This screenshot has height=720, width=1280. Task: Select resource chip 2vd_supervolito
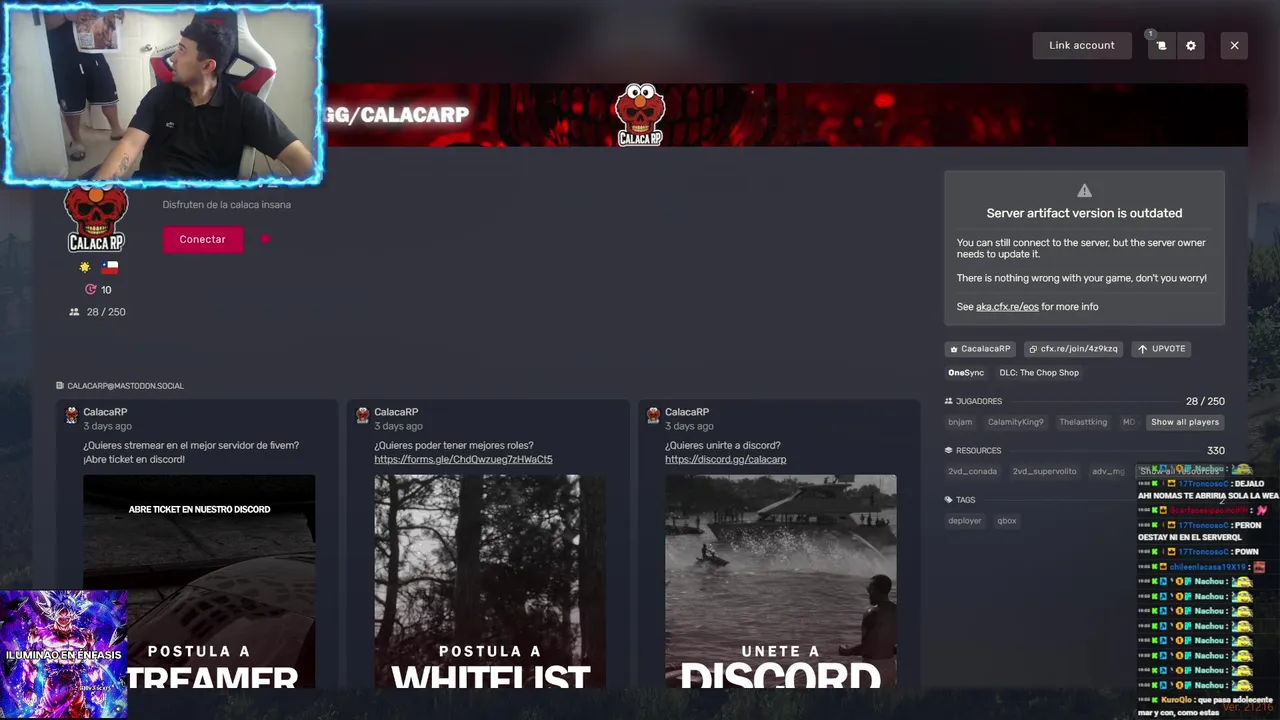point(1044,471)
